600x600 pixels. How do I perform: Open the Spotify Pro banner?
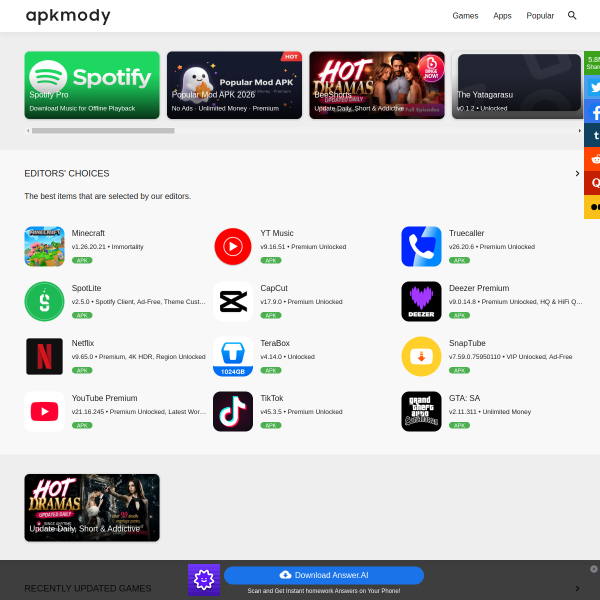point(92,85)
